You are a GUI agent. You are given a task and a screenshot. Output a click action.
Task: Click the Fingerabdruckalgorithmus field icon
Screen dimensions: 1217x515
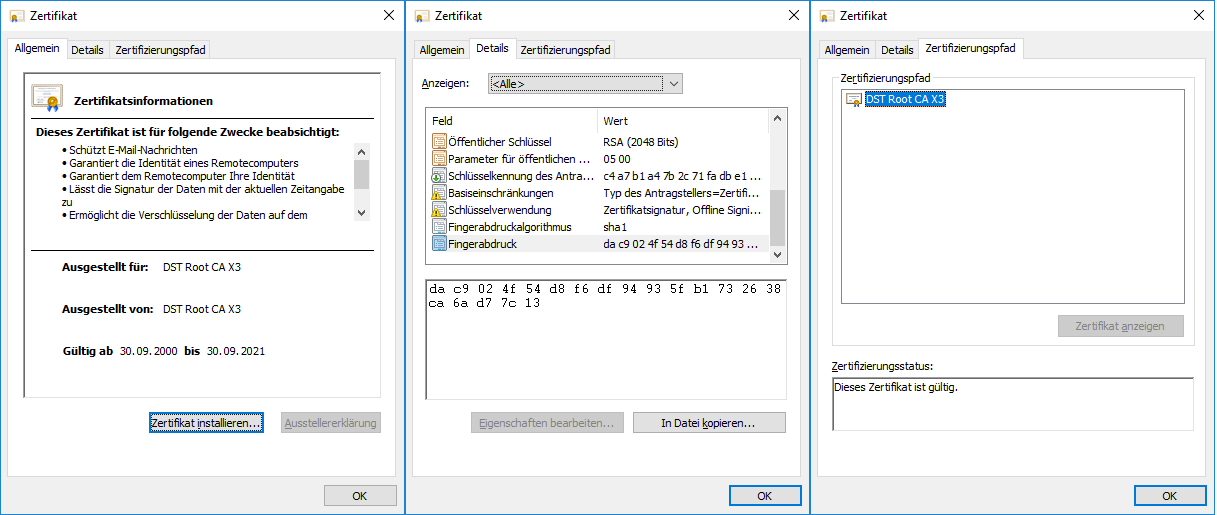click(439, 227)
